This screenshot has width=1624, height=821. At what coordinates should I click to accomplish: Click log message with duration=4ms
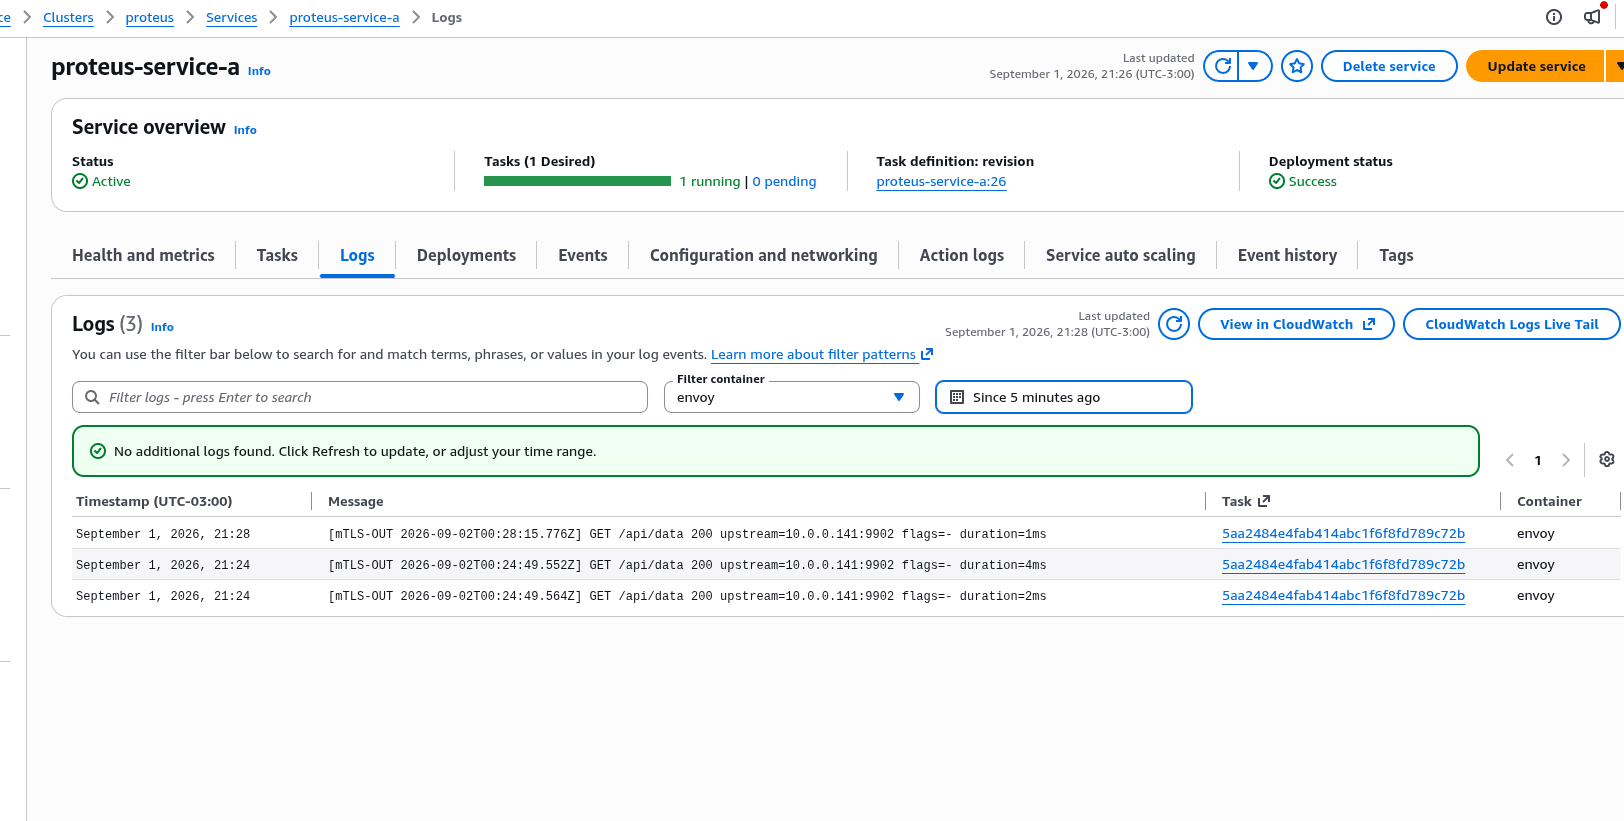click(687, 565)
